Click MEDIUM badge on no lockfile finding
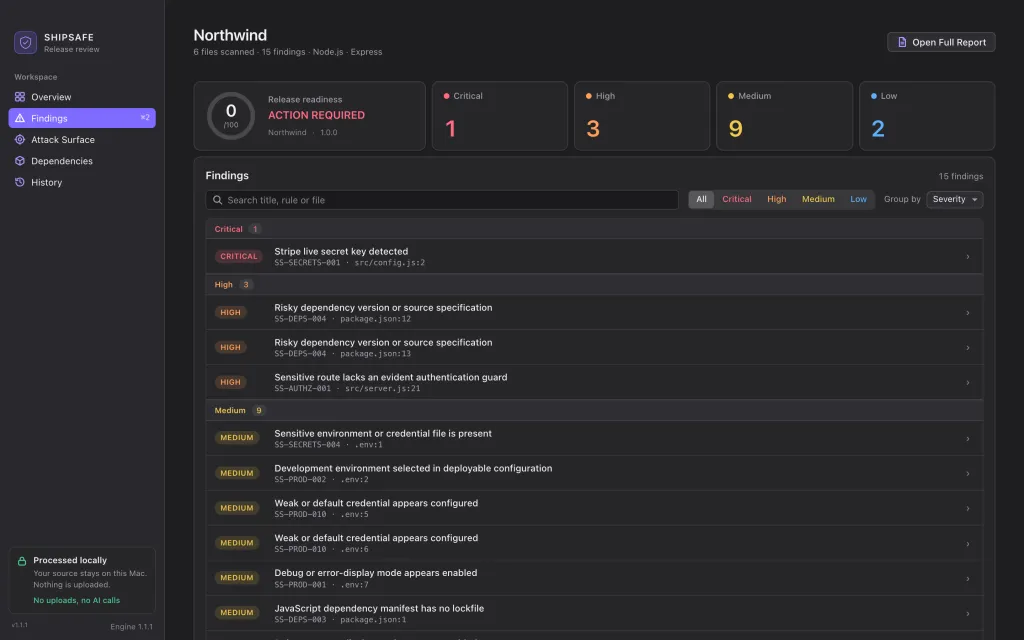1024x640 pixels. 236,613
